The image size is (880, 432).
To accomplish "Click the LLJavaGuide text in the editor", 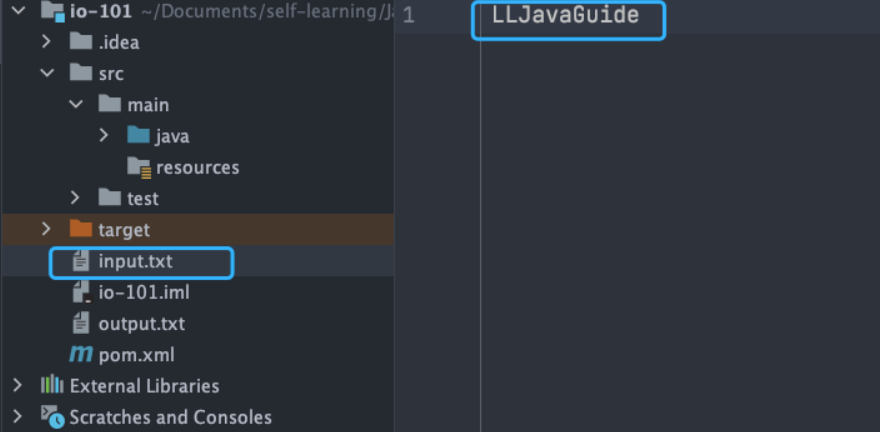I will [565, 16].
